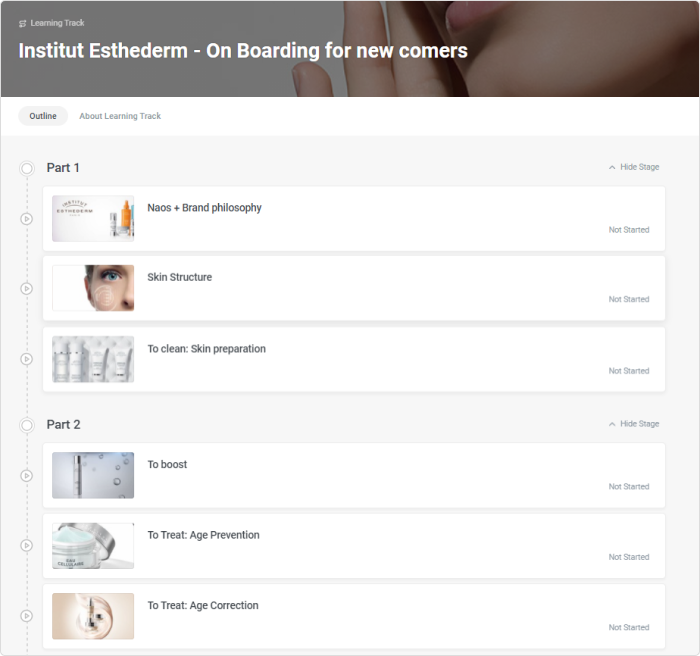Image resolution: width=700 pixels, height=656 pixels.
Task: Open the To Treat: Age Correction course
Action: (203, 605)
